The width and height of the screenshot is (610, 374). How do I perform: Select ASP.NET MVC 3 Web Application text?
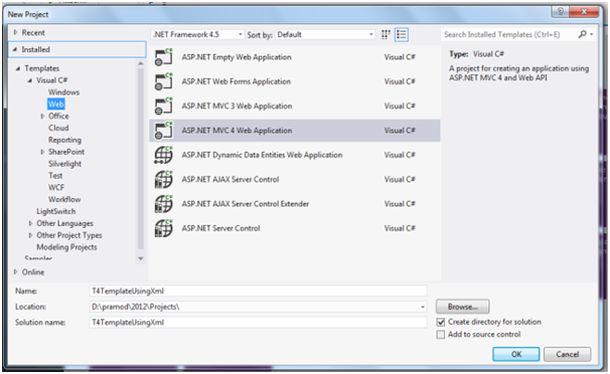[237, 106]
